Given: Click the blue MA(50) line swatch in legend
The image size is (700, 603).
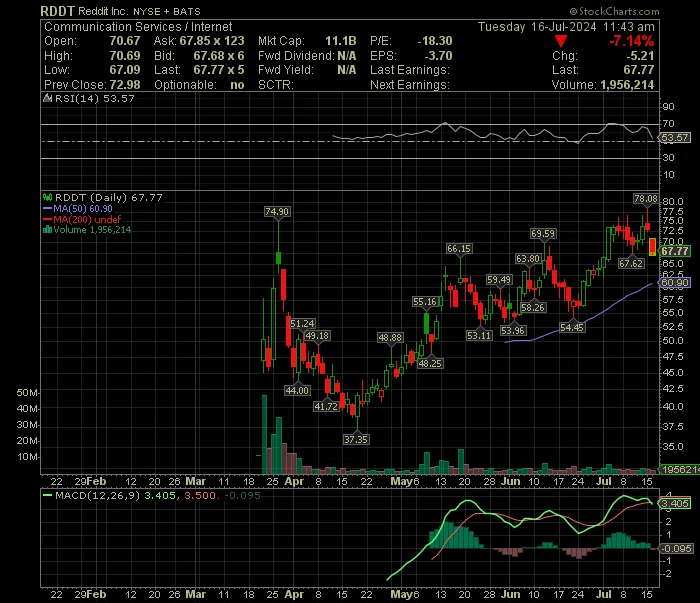Looking at the screenshot, I should (x=47, y=208).
